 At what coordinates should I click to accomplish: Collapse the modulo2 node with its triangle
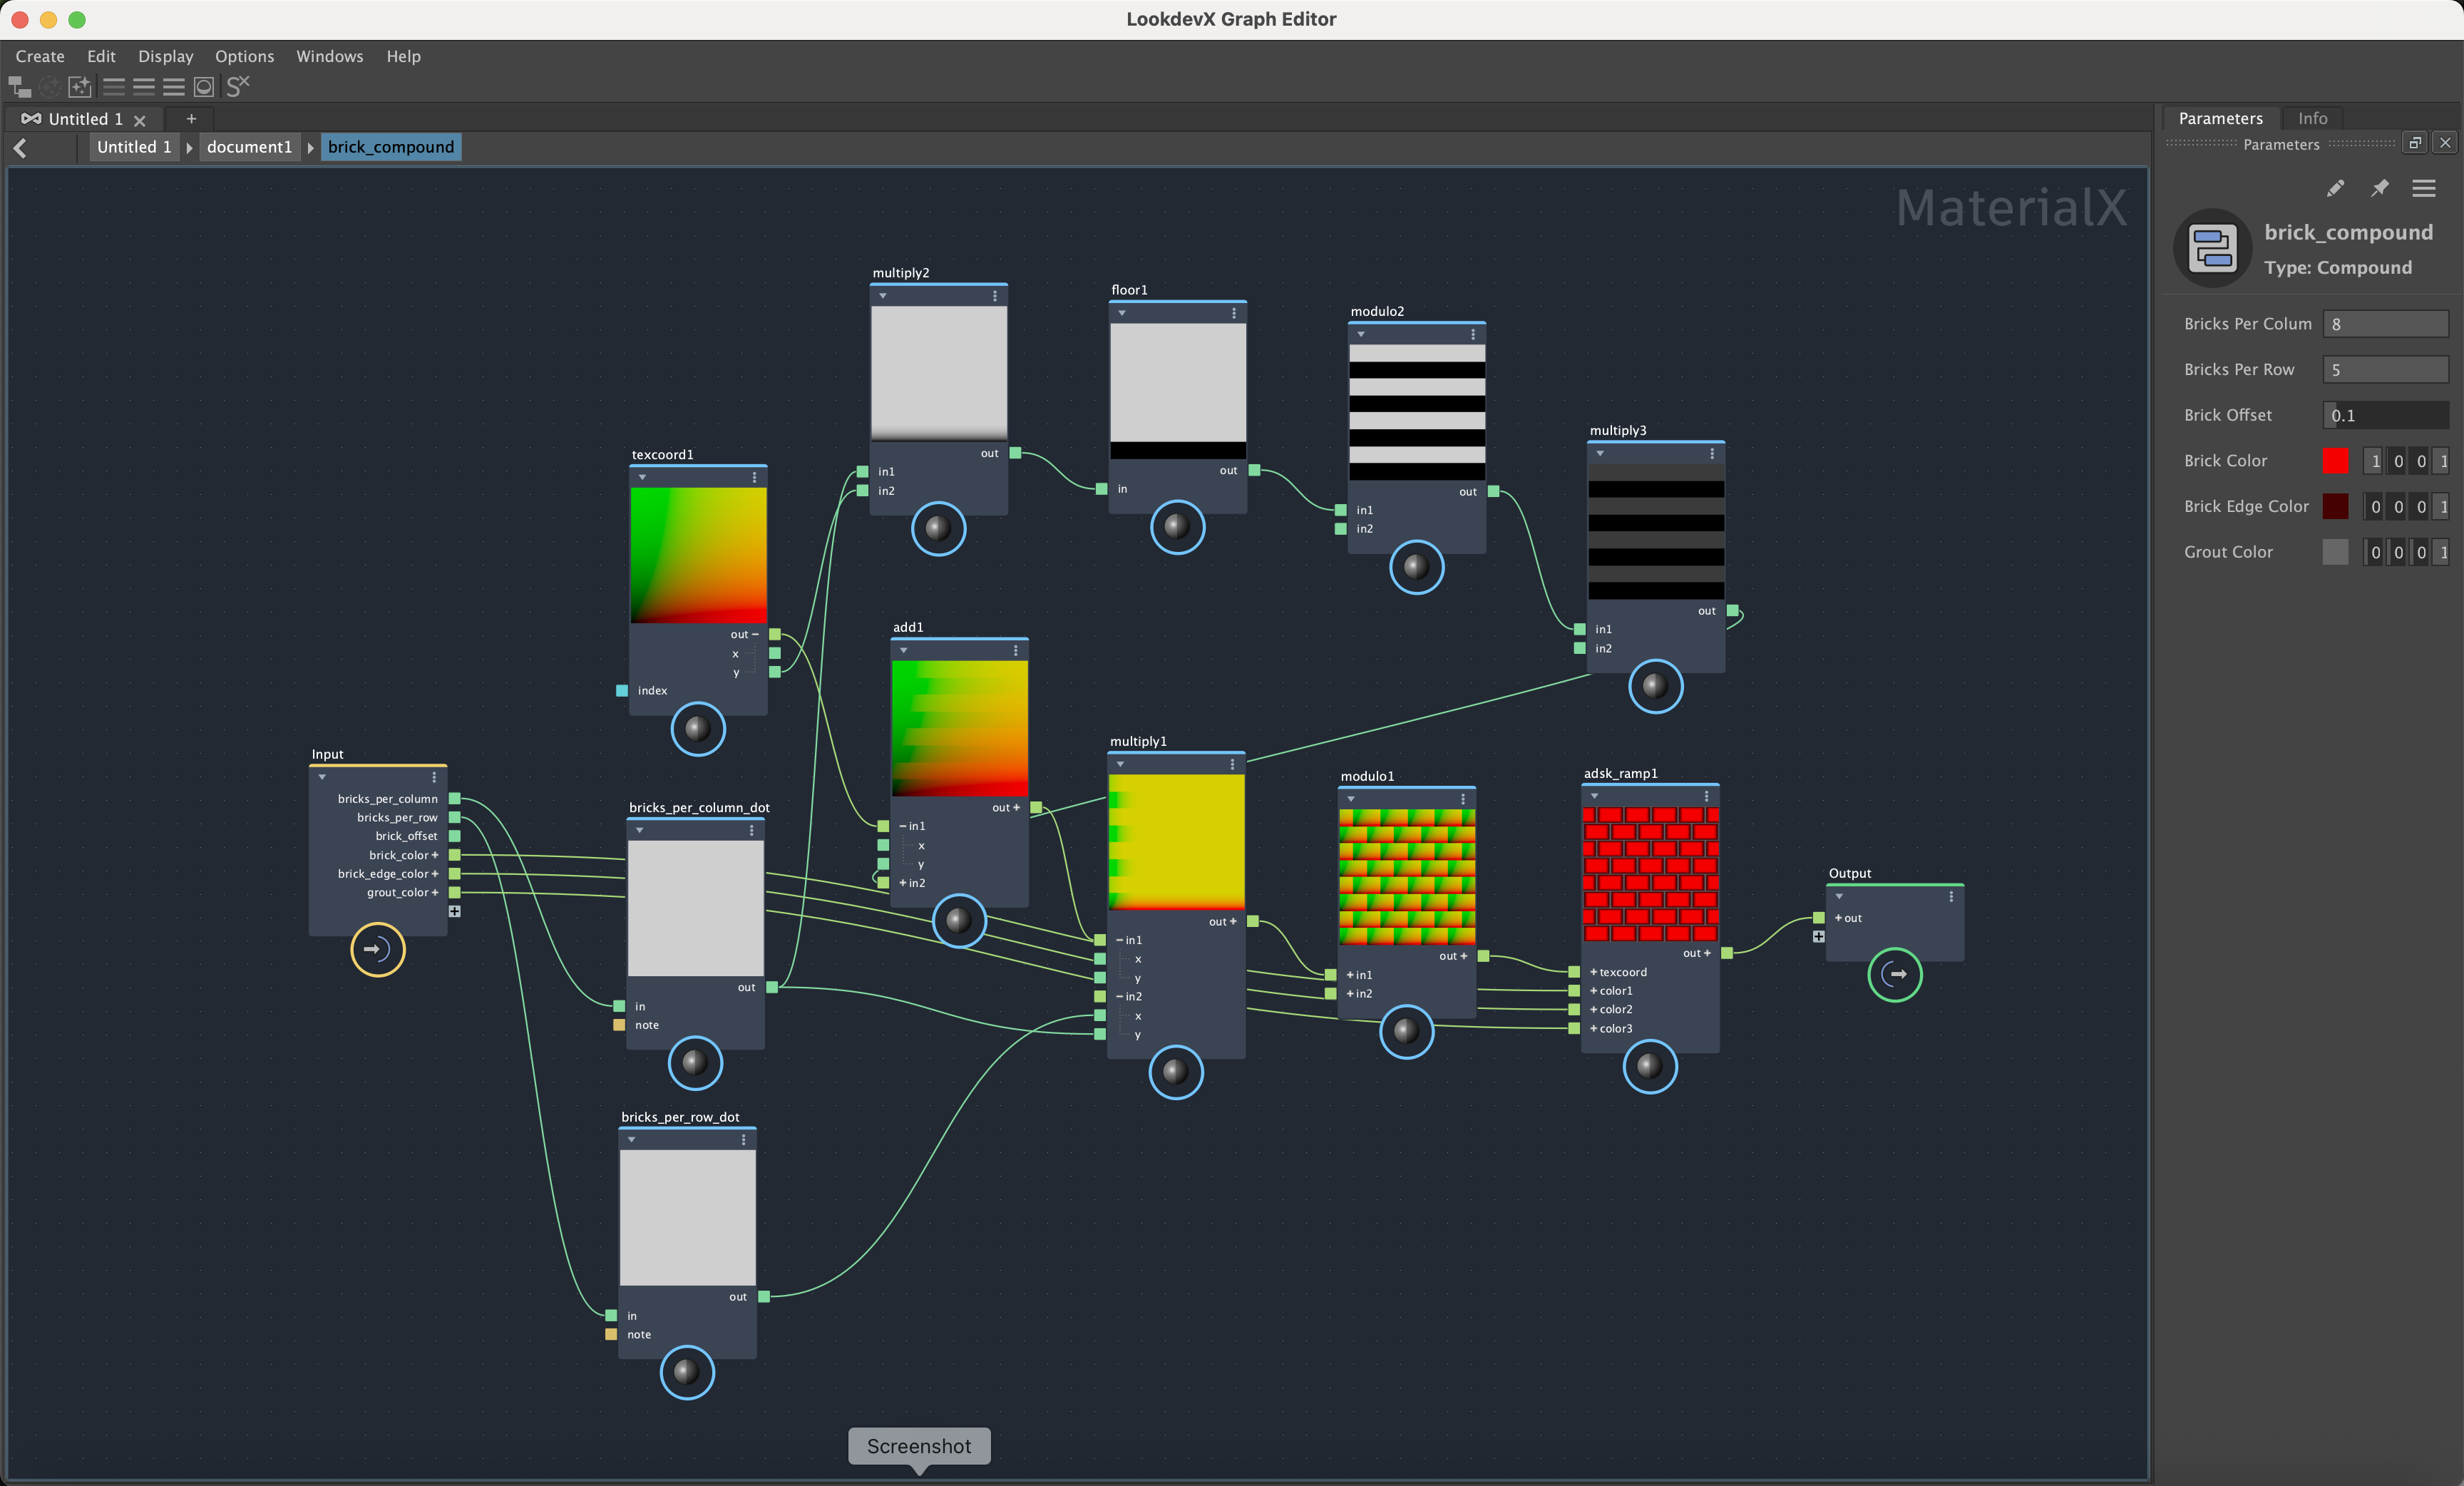[1361, 334]
